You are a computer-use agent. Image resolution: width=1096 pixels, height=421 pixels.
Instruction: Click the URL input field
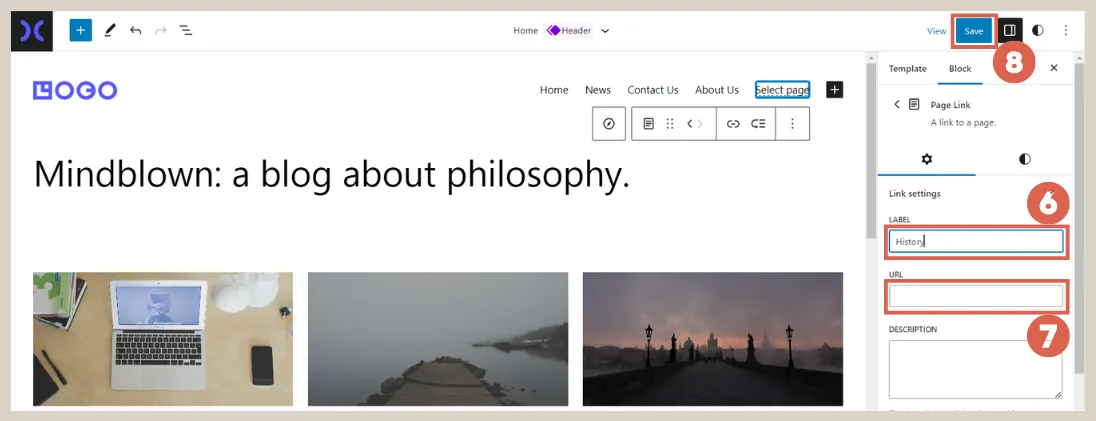click(x=976, y=297)
